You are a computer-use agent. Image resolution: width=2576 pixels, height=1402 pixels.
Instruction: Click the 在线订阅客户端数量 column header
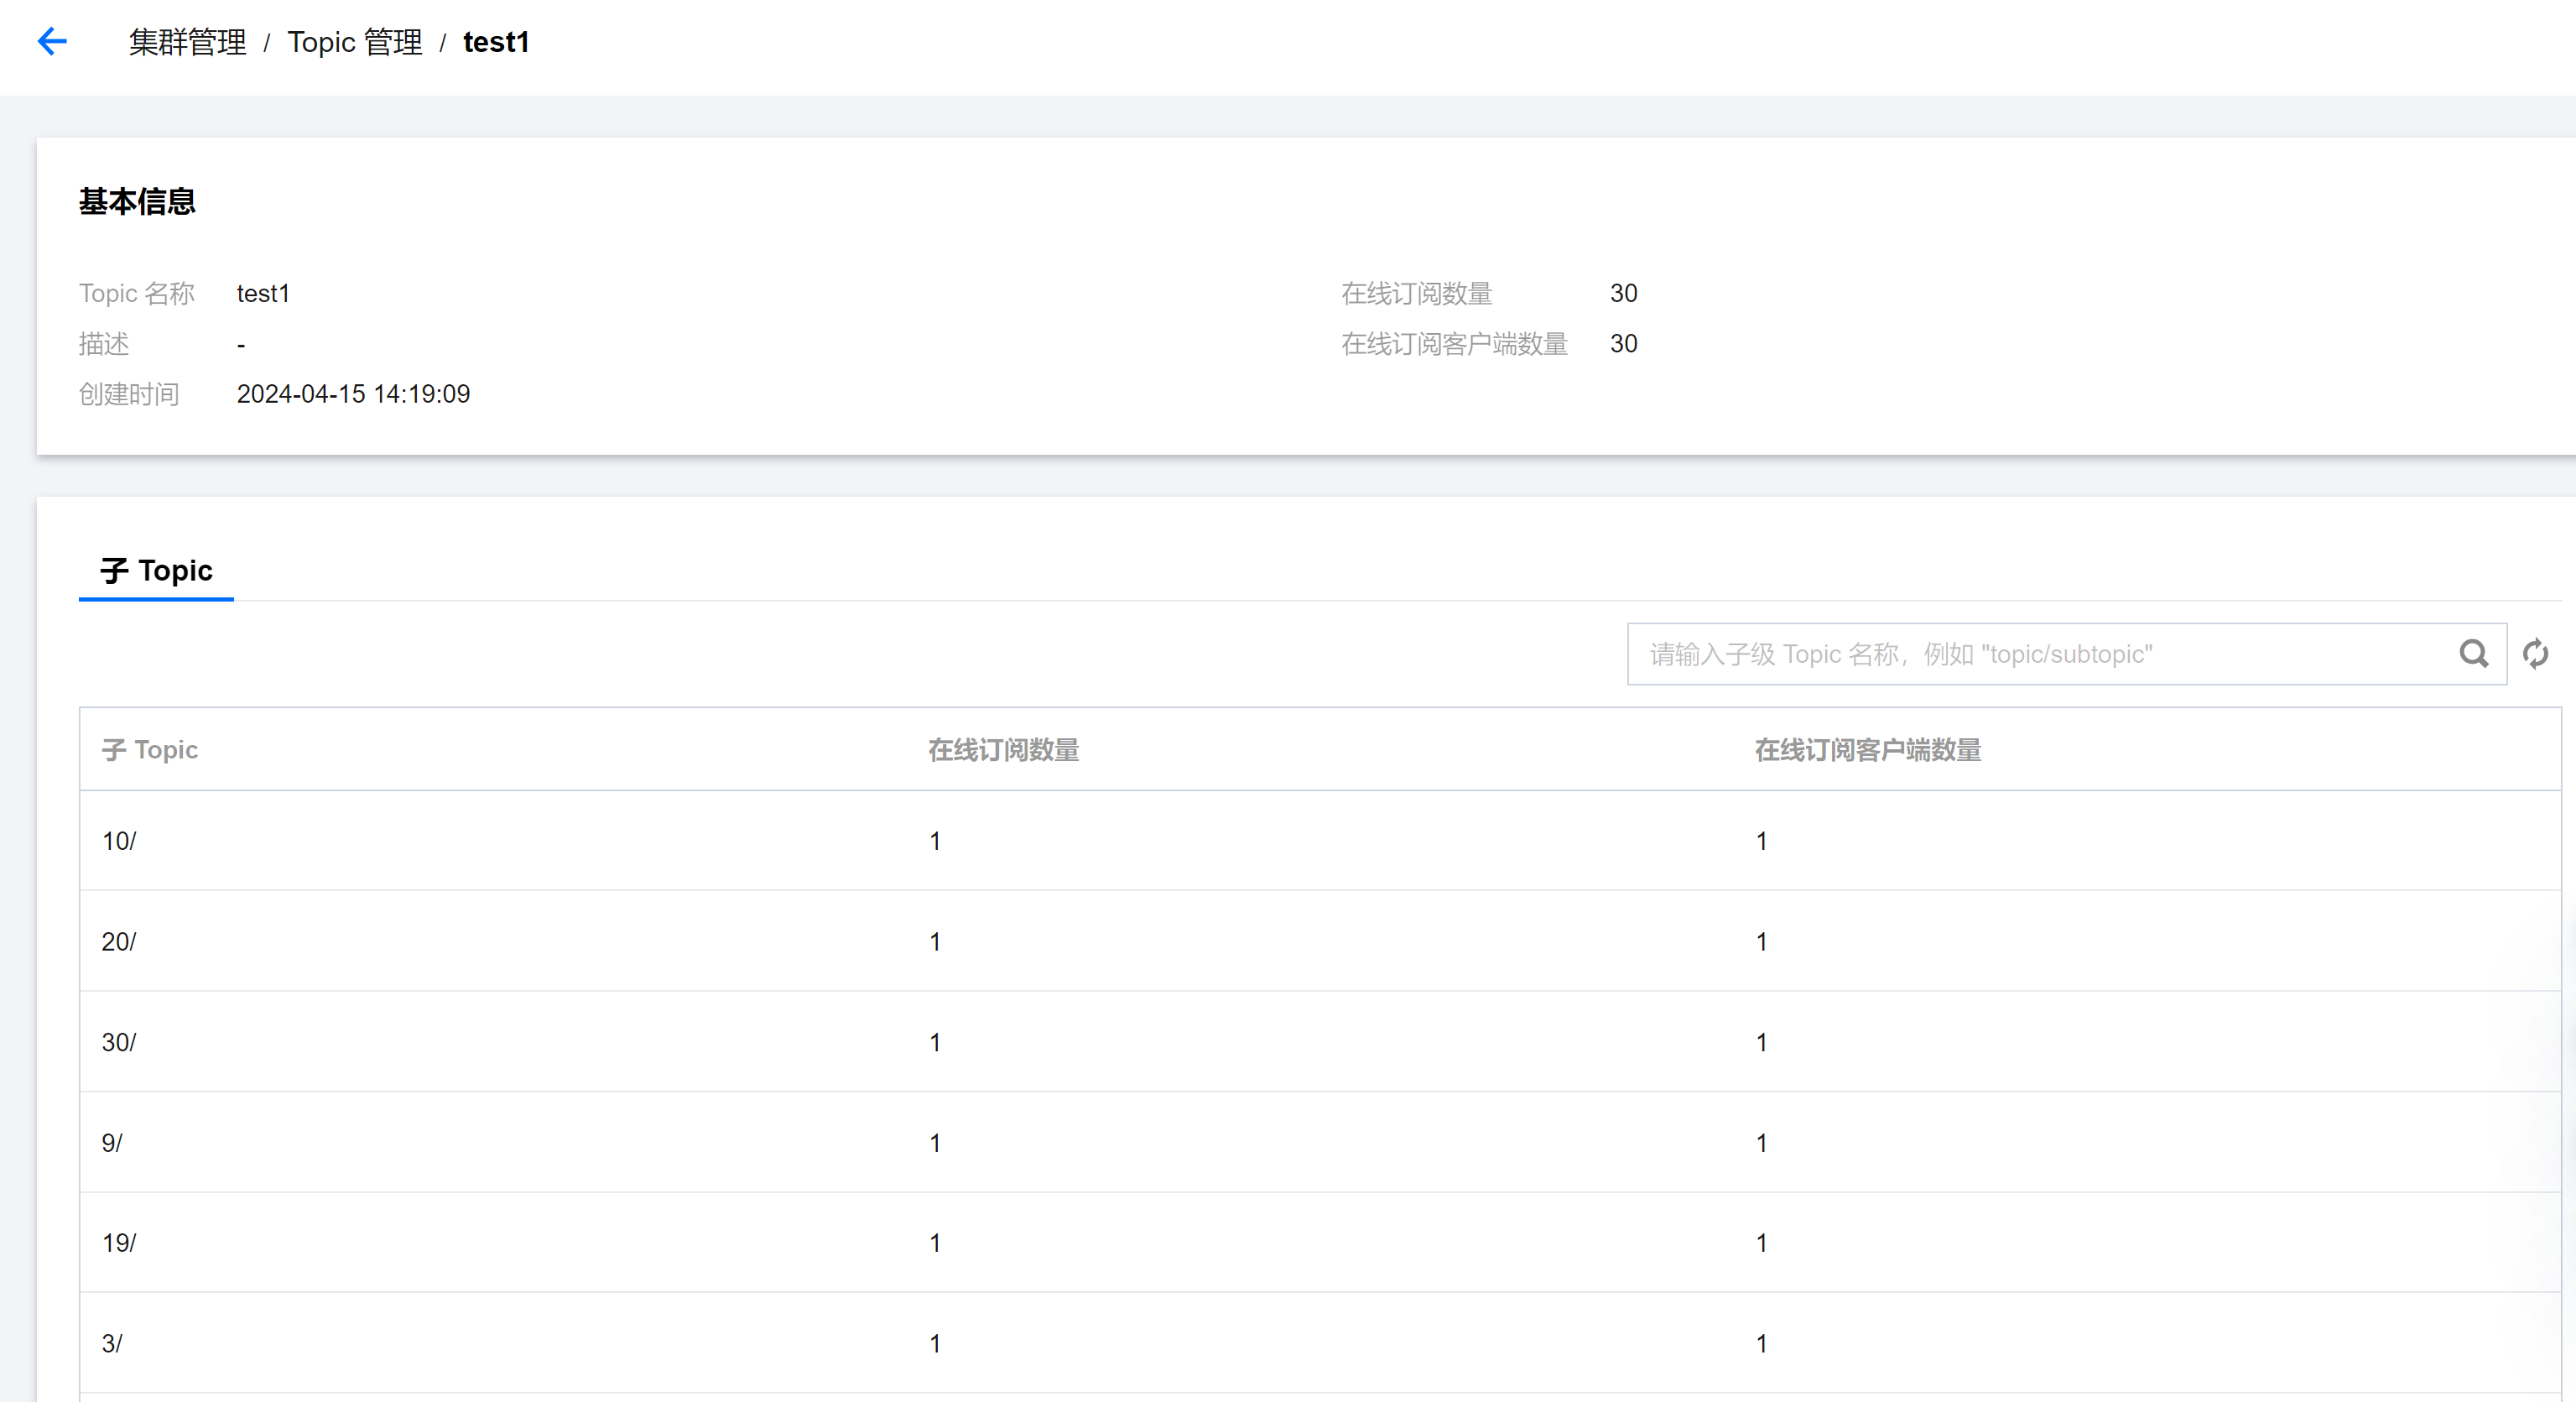coord(1867,750)
